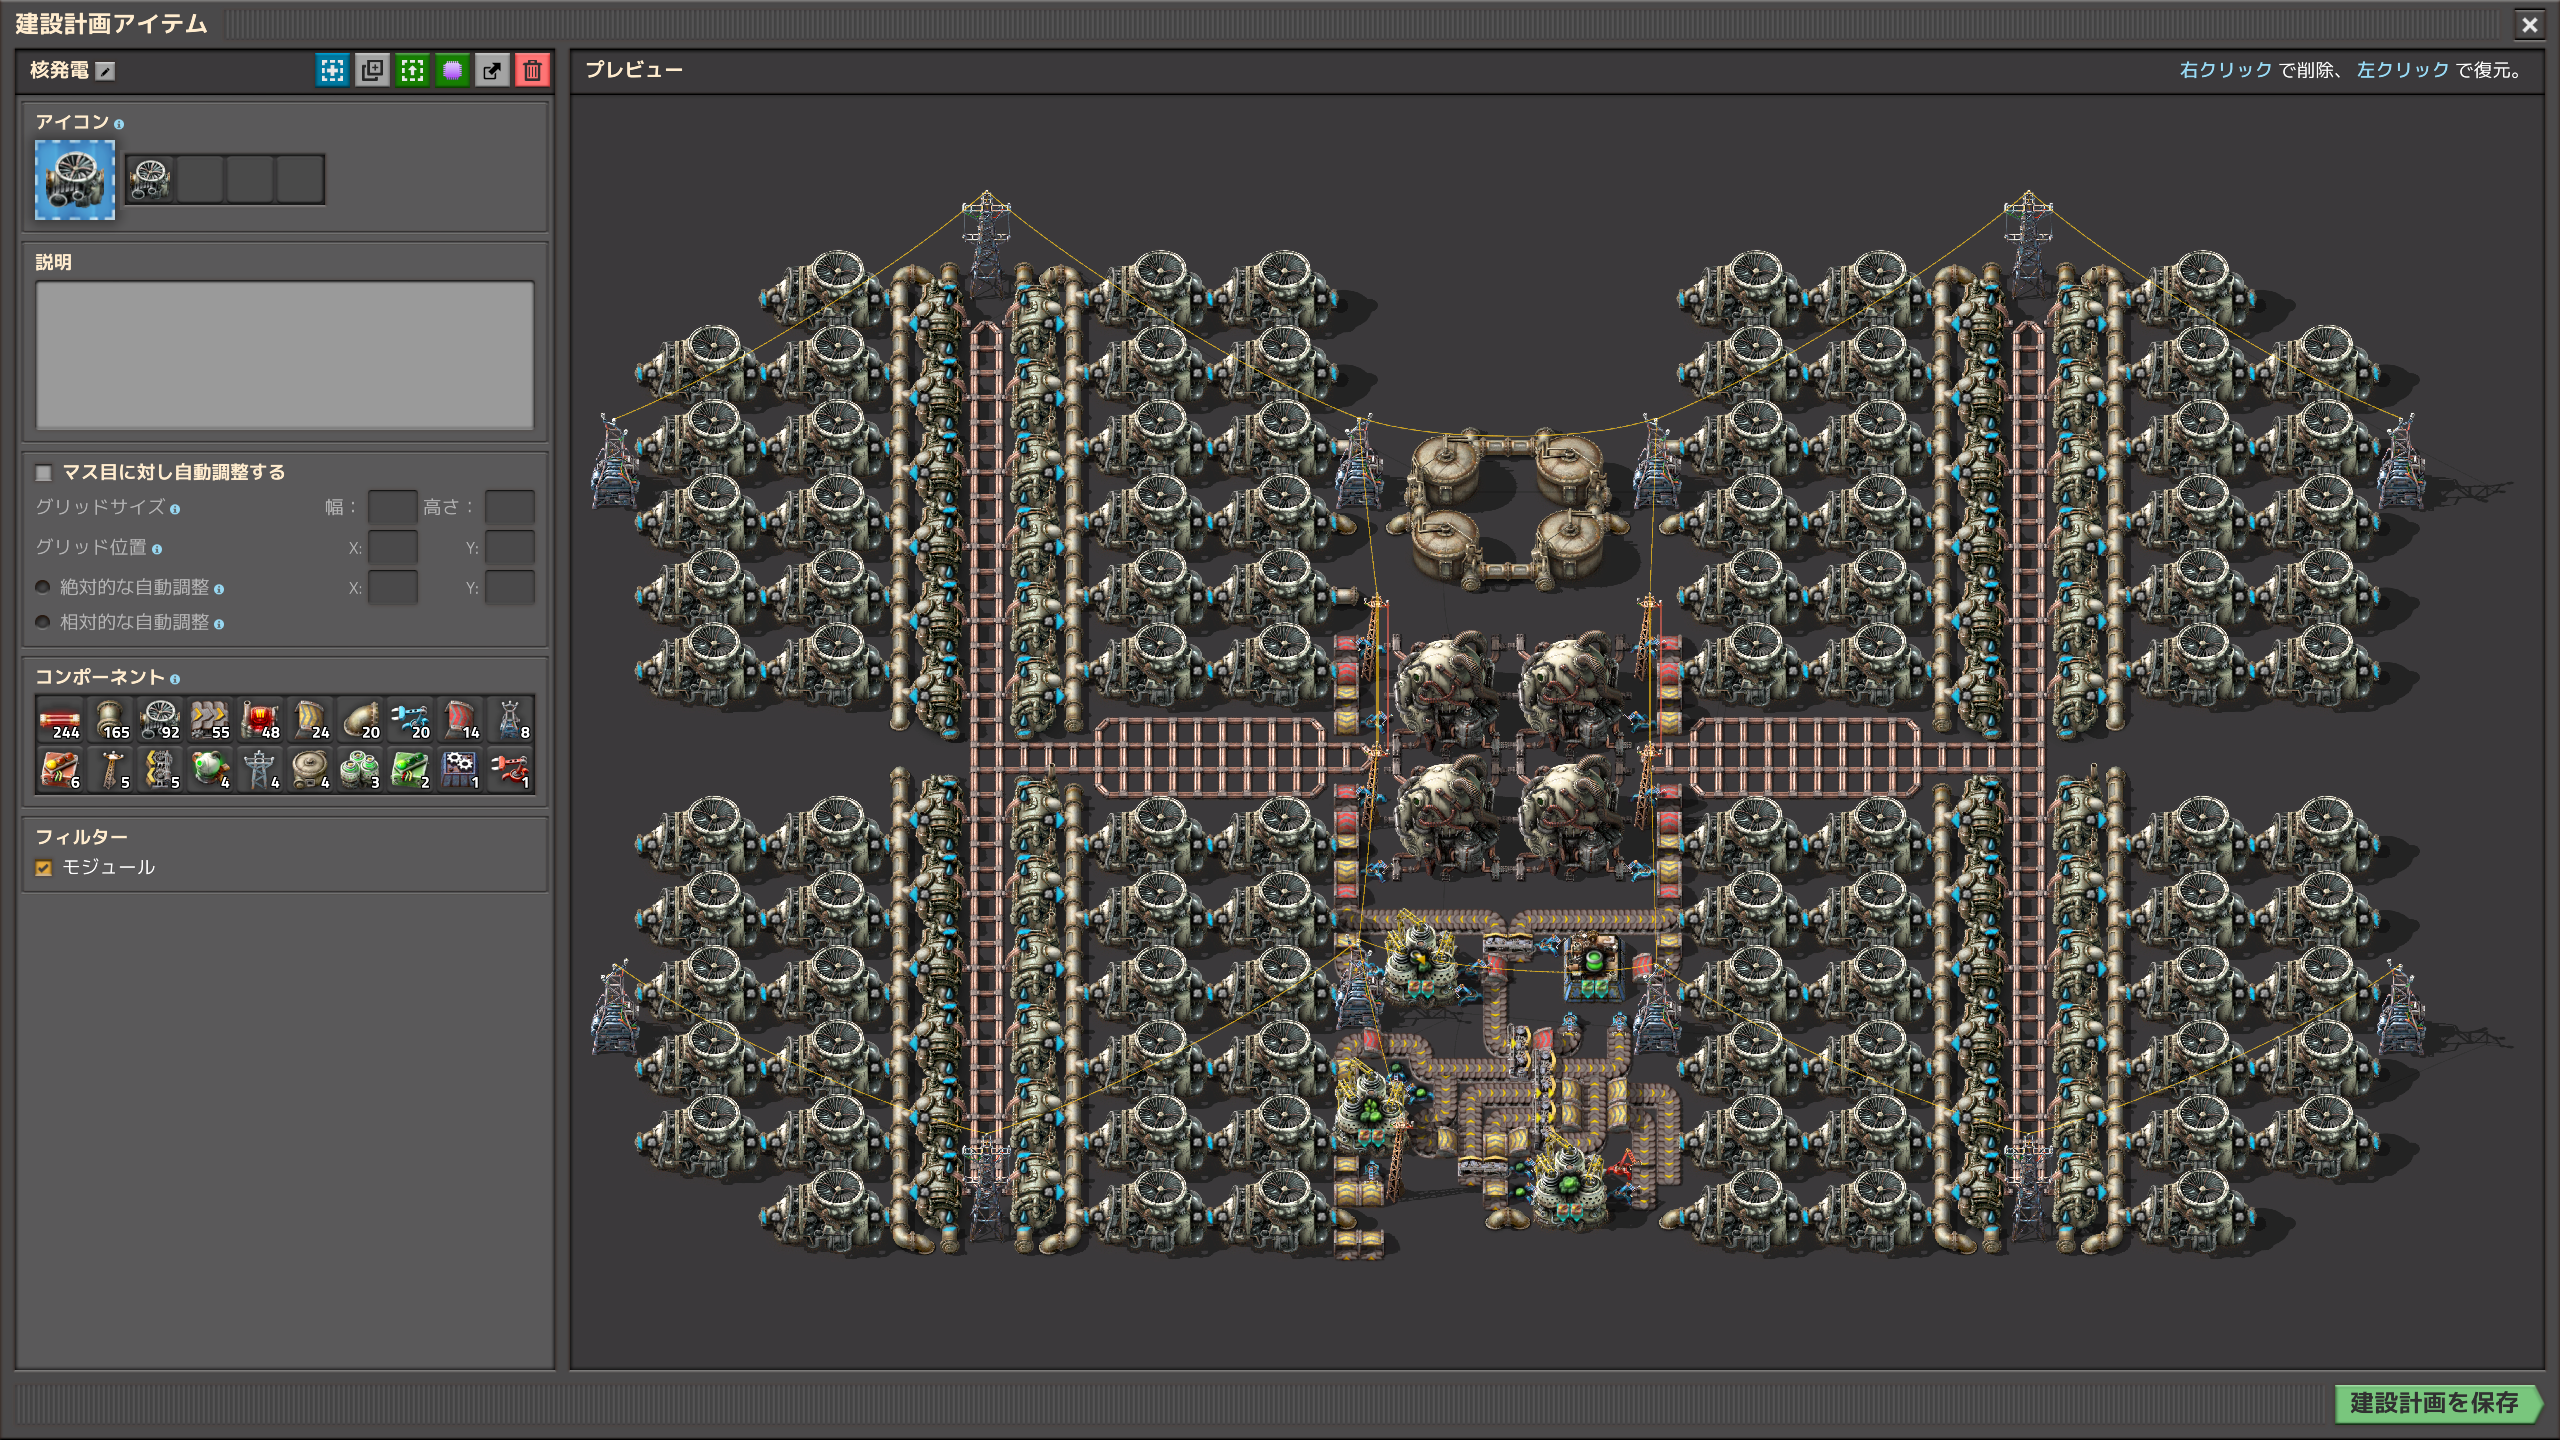
Task: Click the 核発電 blueprint name label
Action: tap(59, 70)
